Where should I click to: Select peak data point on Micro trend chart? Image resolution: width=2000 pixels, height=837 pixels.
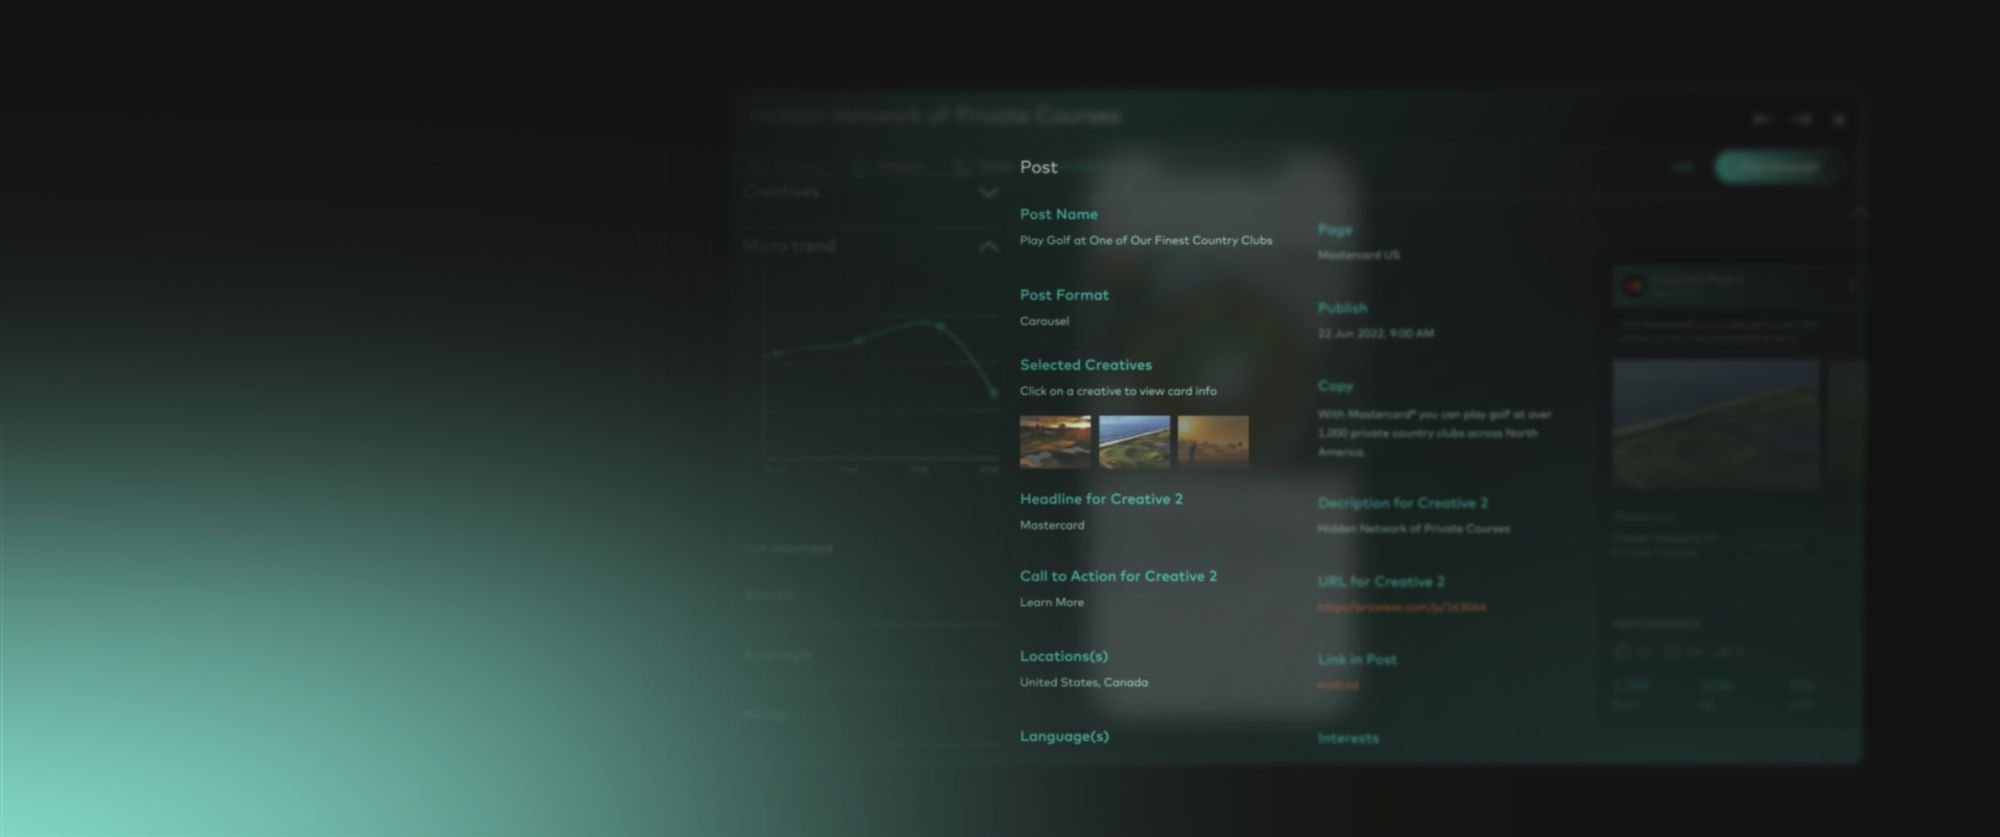click(939, 326)
